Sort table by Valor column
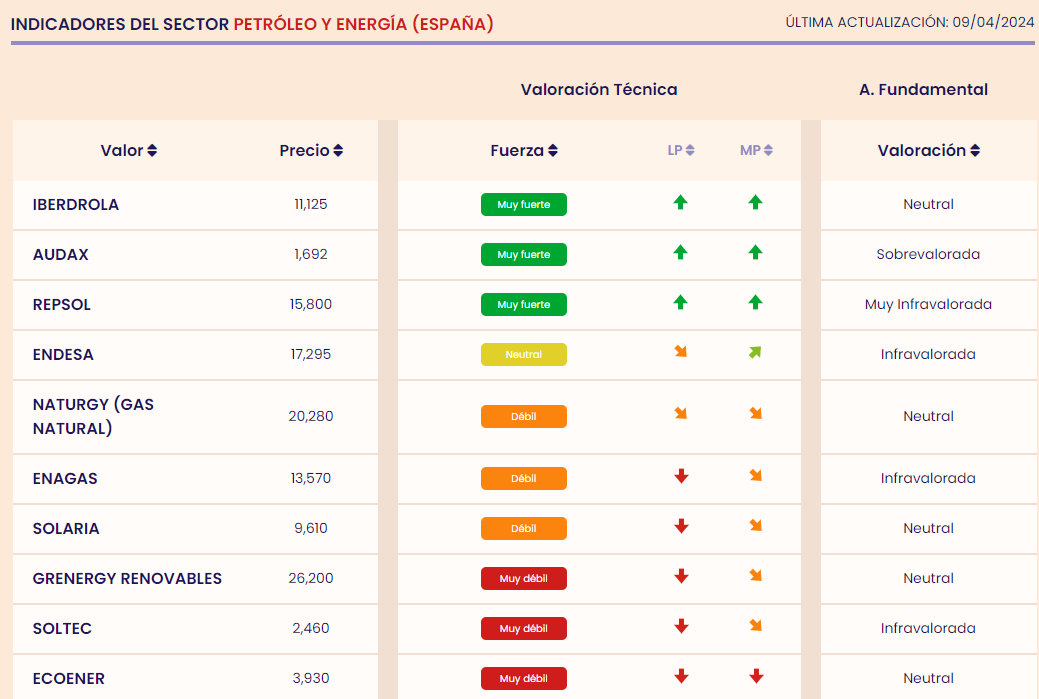 129,151
